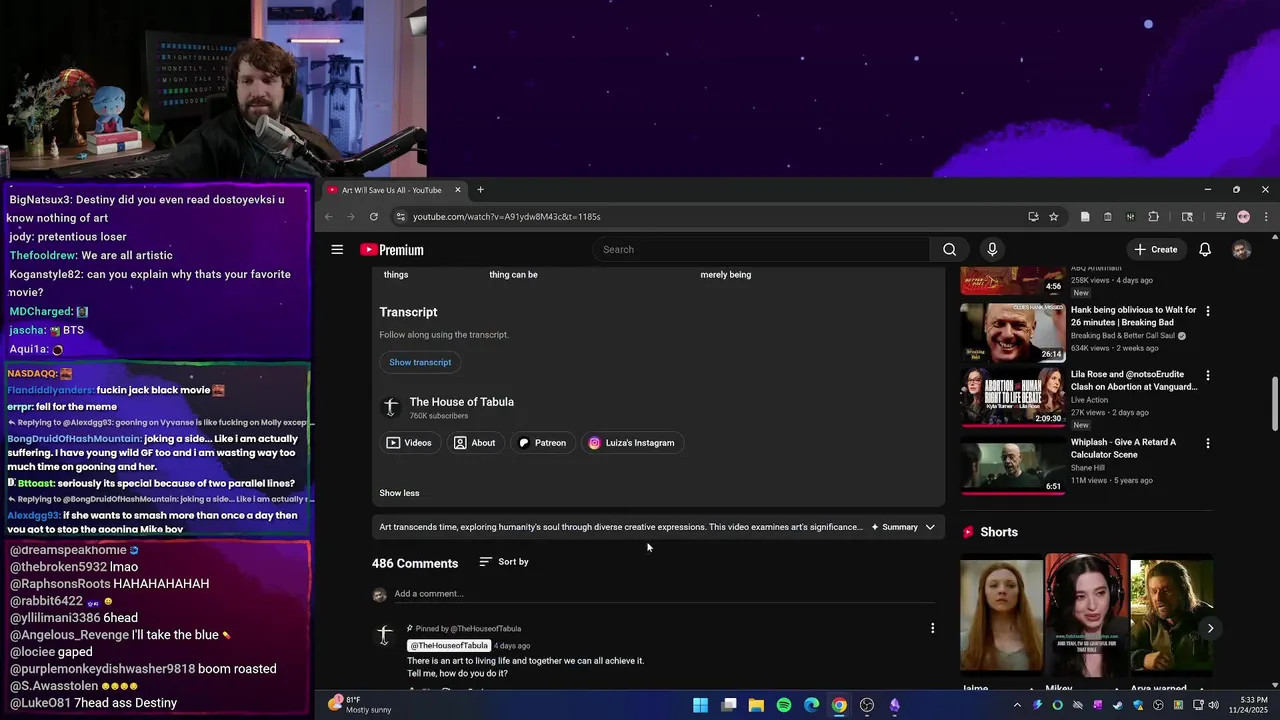Open the Patreon link

click(542, 443)
